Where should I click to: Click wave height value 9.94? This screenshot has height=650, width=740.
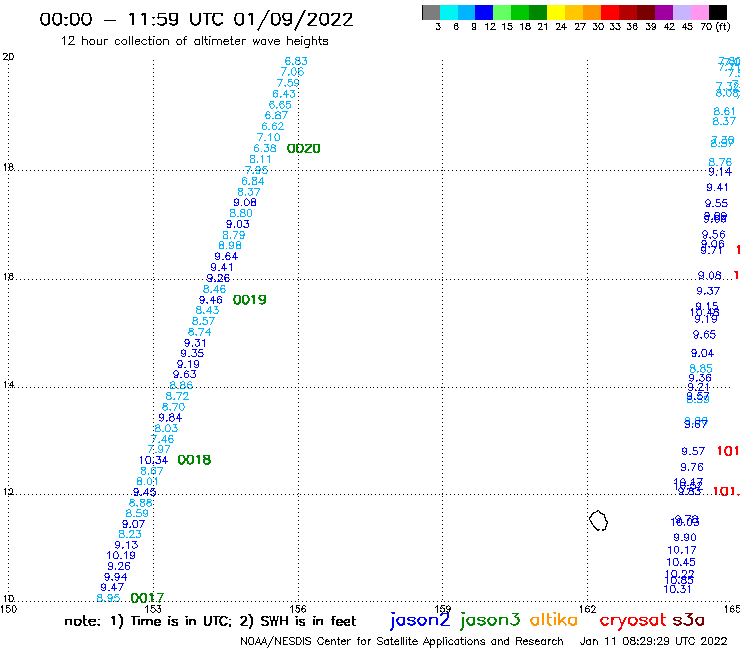point(115,577)
